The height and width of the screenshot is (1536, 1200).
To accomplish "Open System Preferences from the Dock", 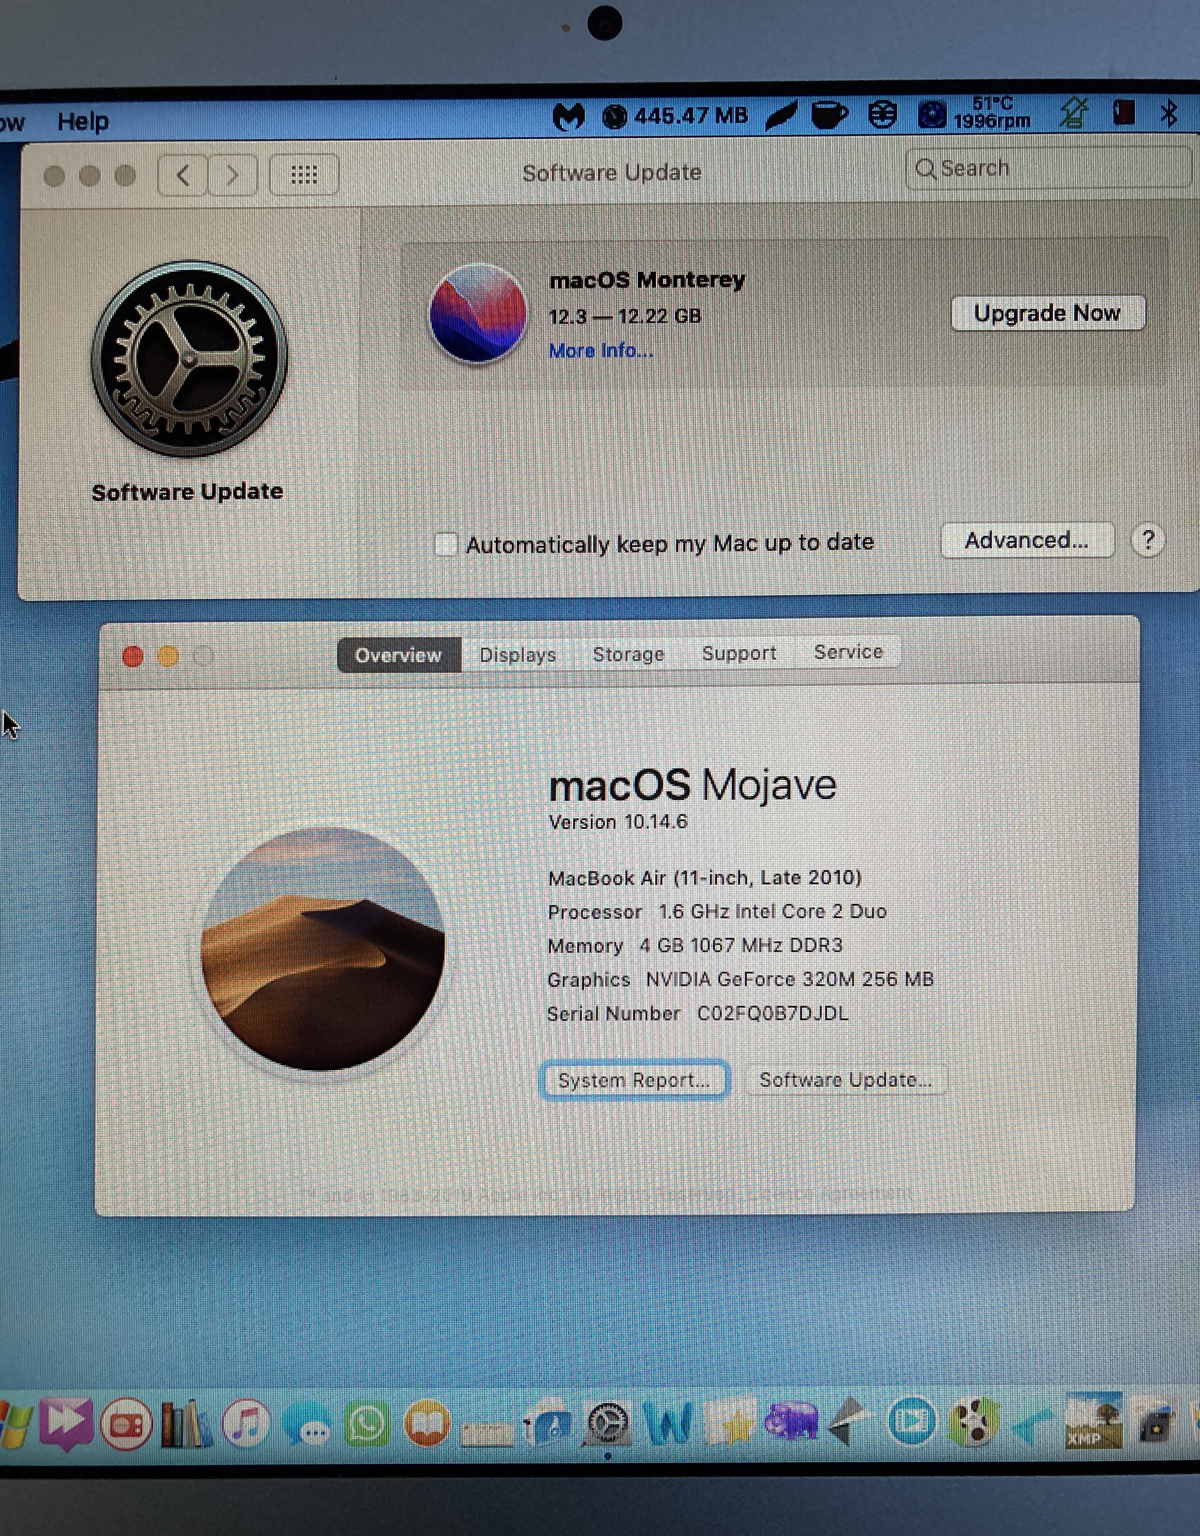I will [x=608, y=1424].
